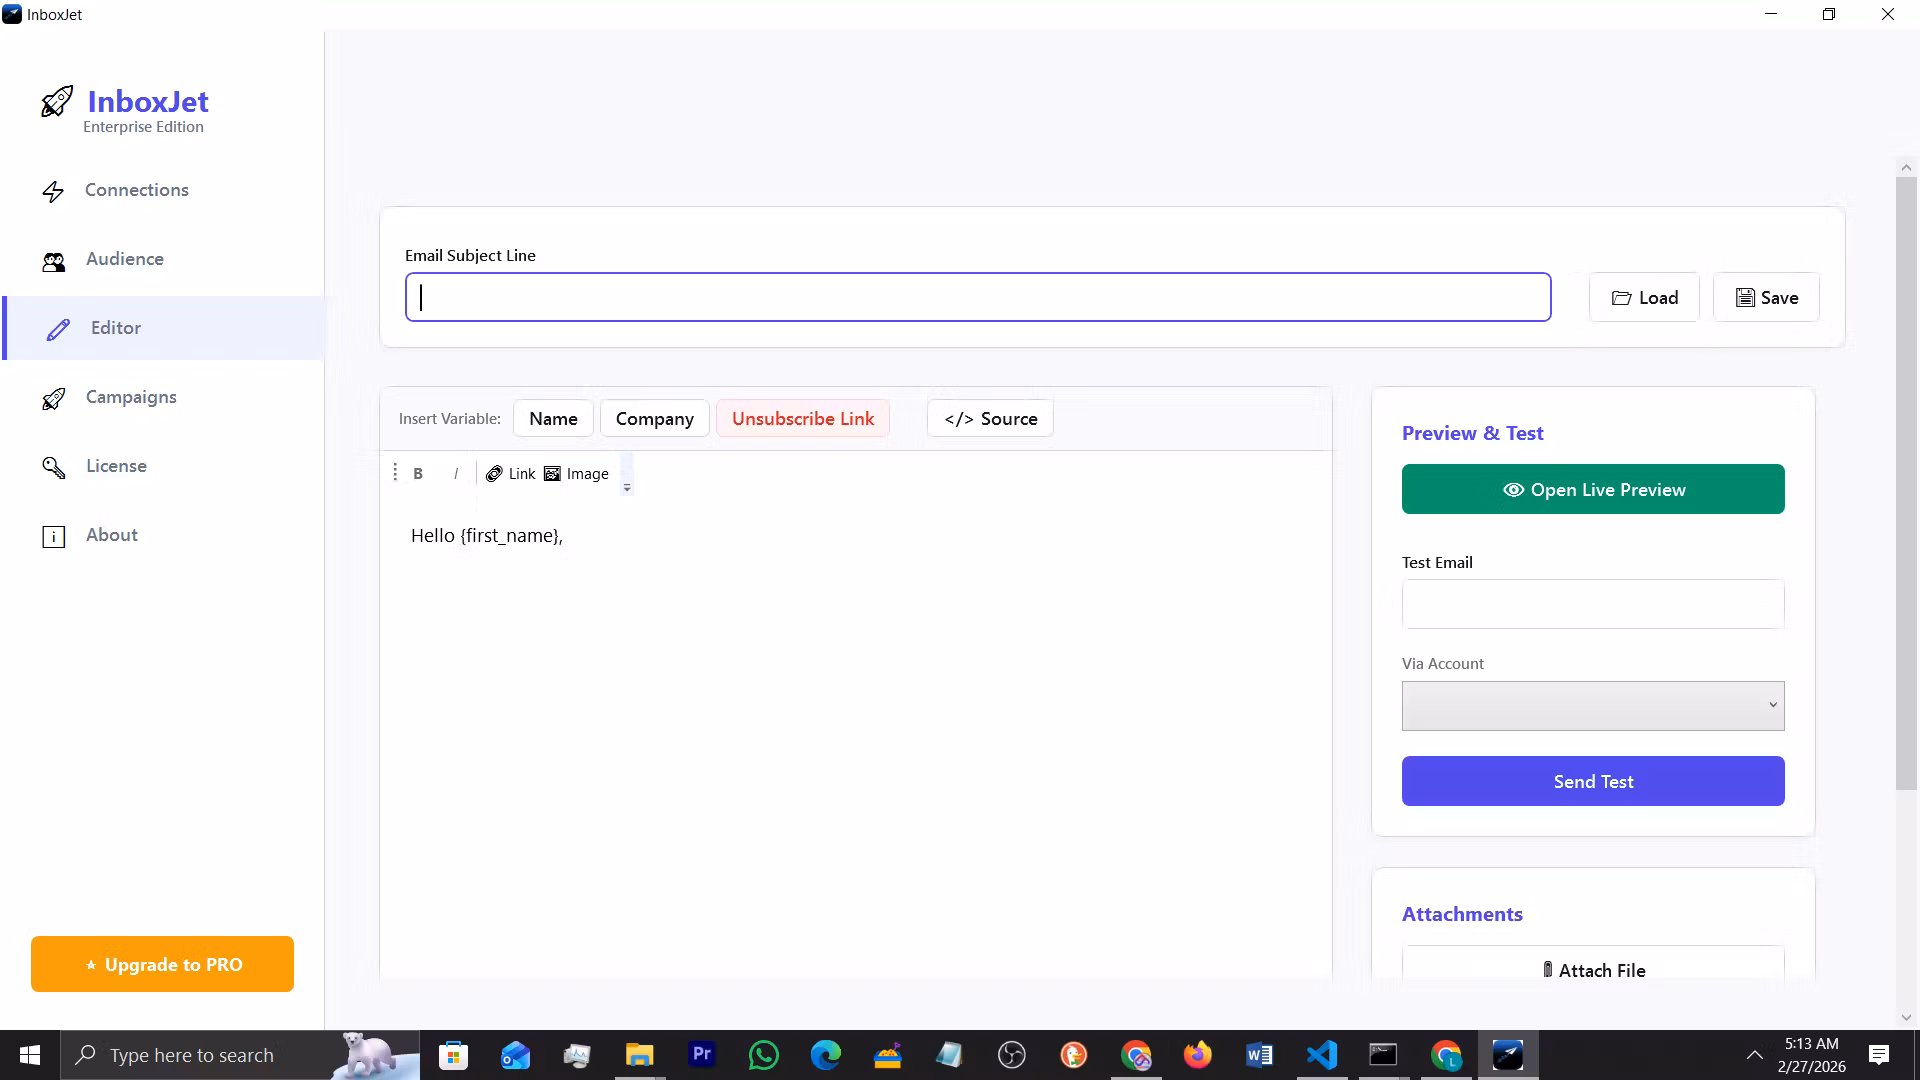Open the Command Prompt from the taskbar
1920x1080 pixels.
click(x=1383, y=1055)
